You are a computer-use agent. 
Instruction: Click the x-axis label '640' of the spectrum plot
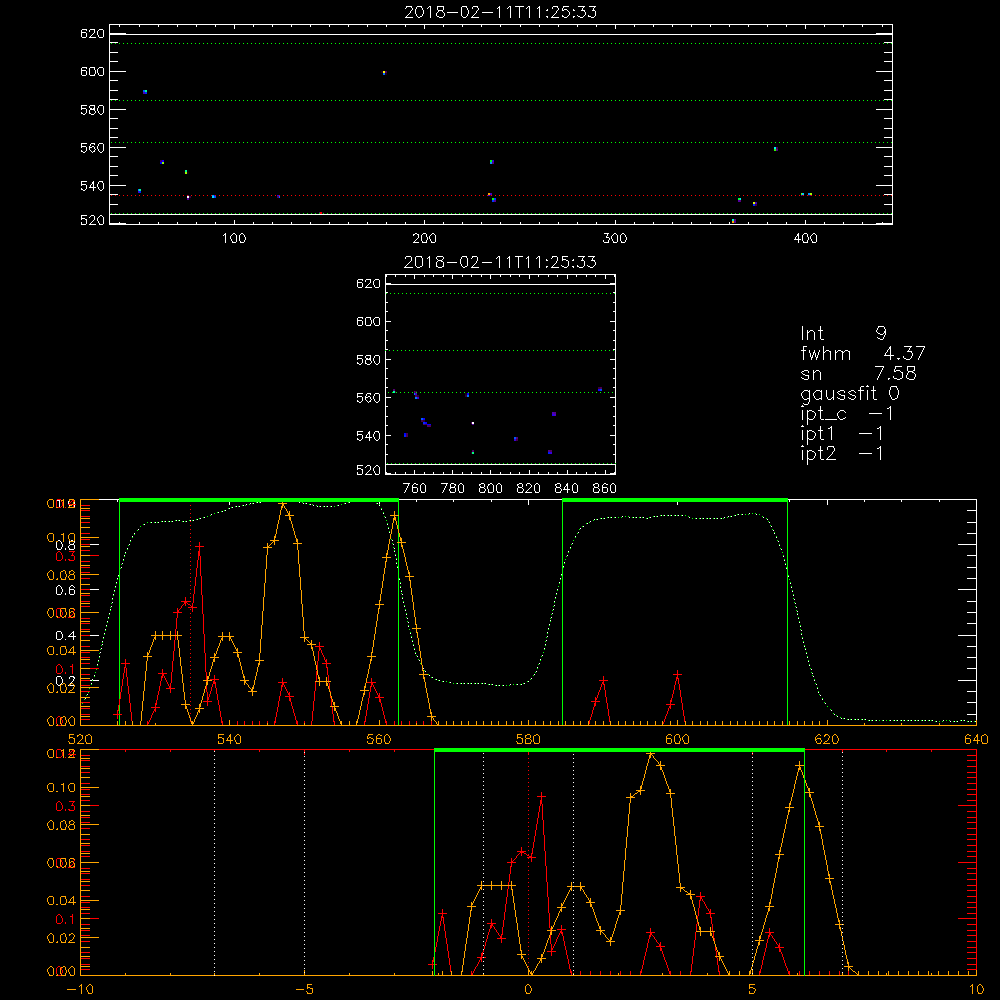pyautogui.click(x=976, y=740)
